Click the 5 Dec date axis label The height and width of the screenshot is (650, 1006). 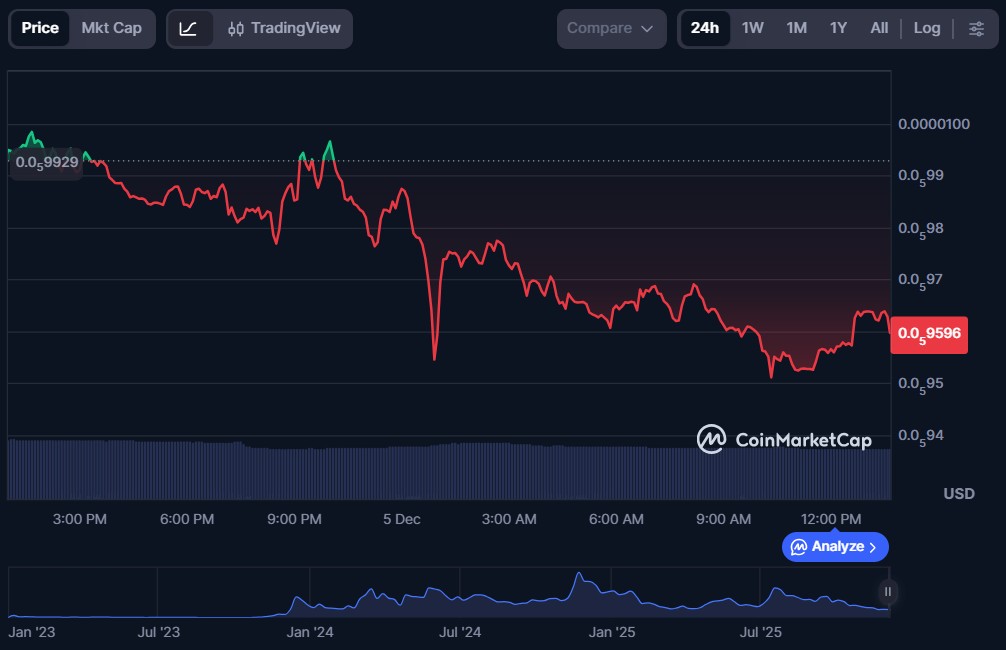(x=401, y=519)
